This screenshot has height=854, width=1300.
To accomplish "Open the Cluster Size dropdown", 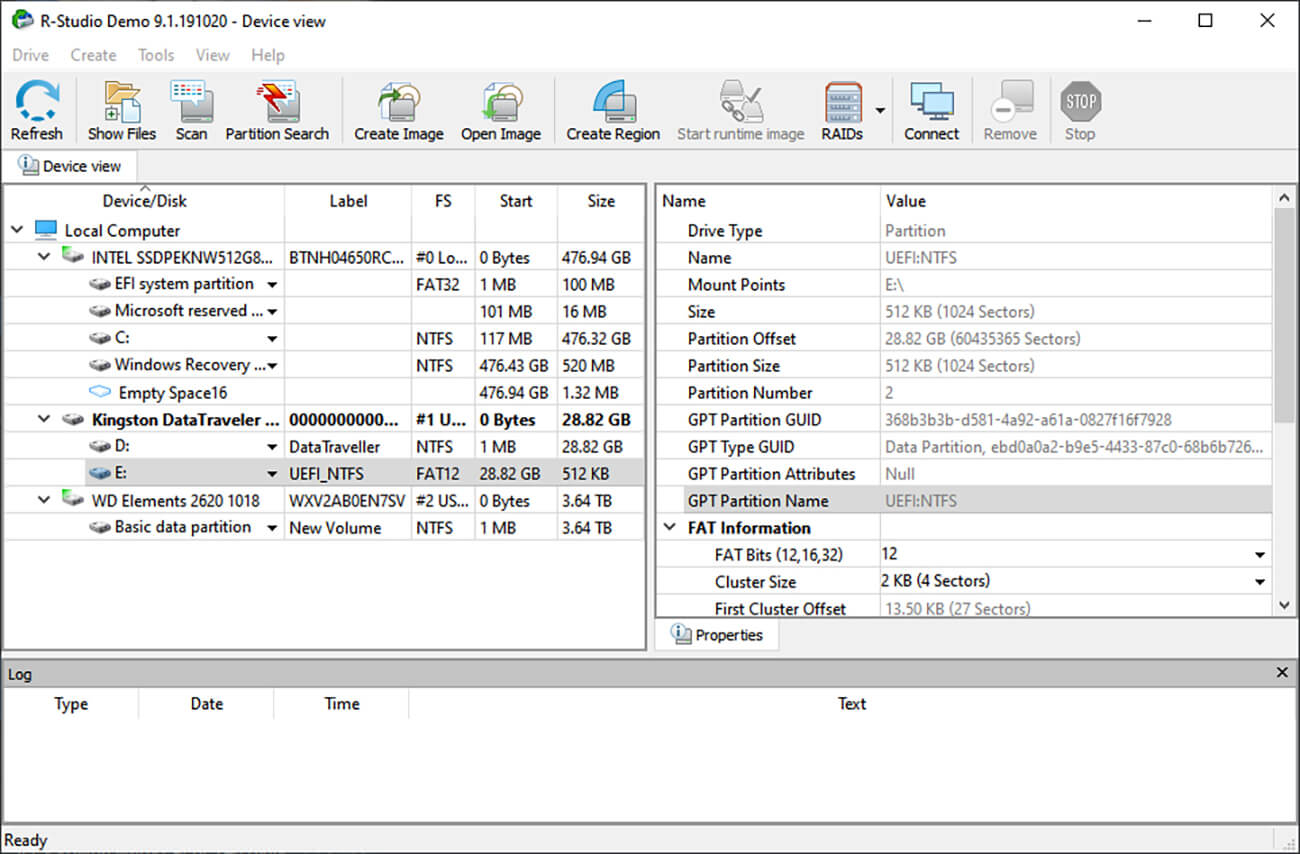I will pyautogui.click(x=1260, y=582).
